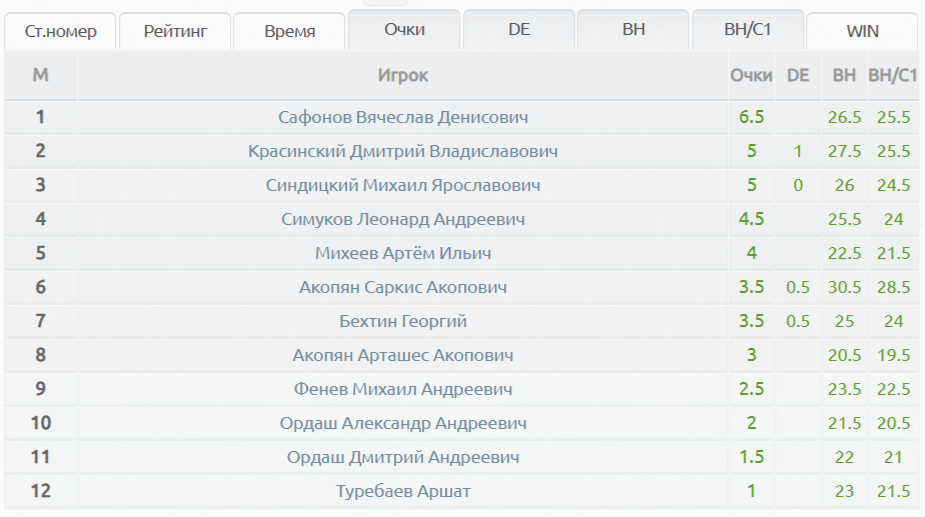Click the Очки tab
925x517 pixels.
404,30
